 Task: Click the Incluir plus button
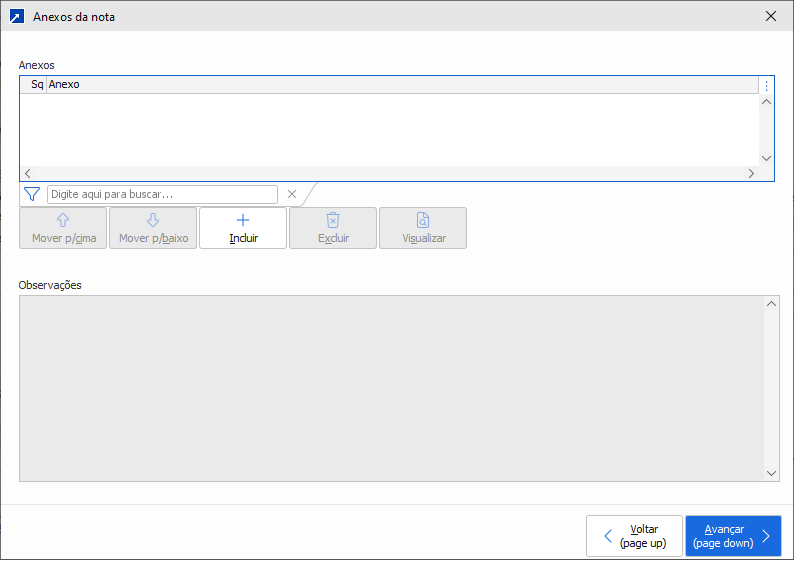(243, 221)
